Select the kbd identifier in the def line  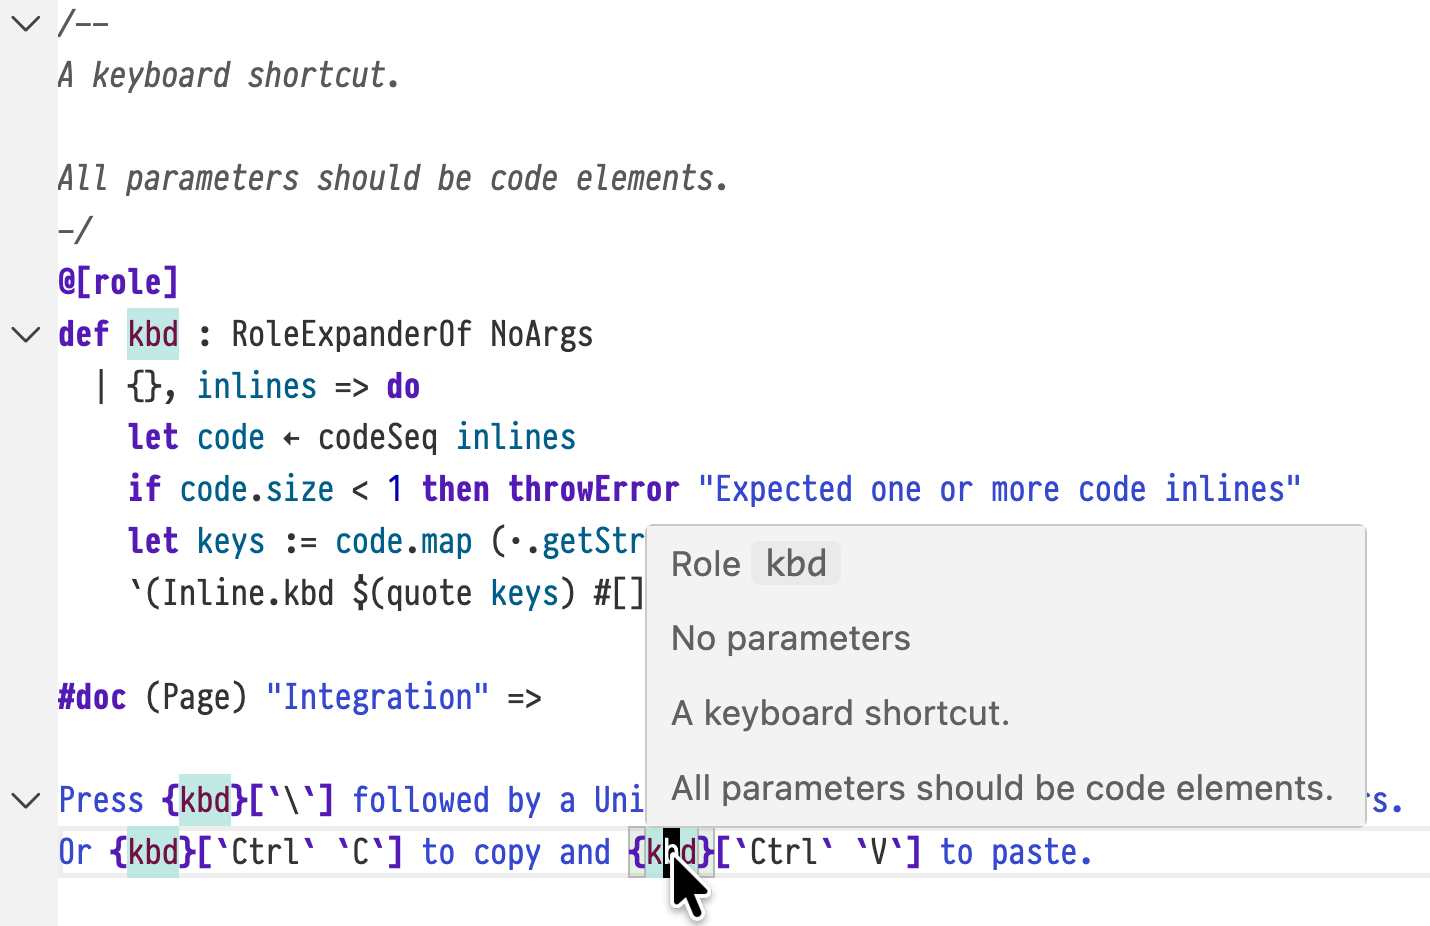click(152, 334)
